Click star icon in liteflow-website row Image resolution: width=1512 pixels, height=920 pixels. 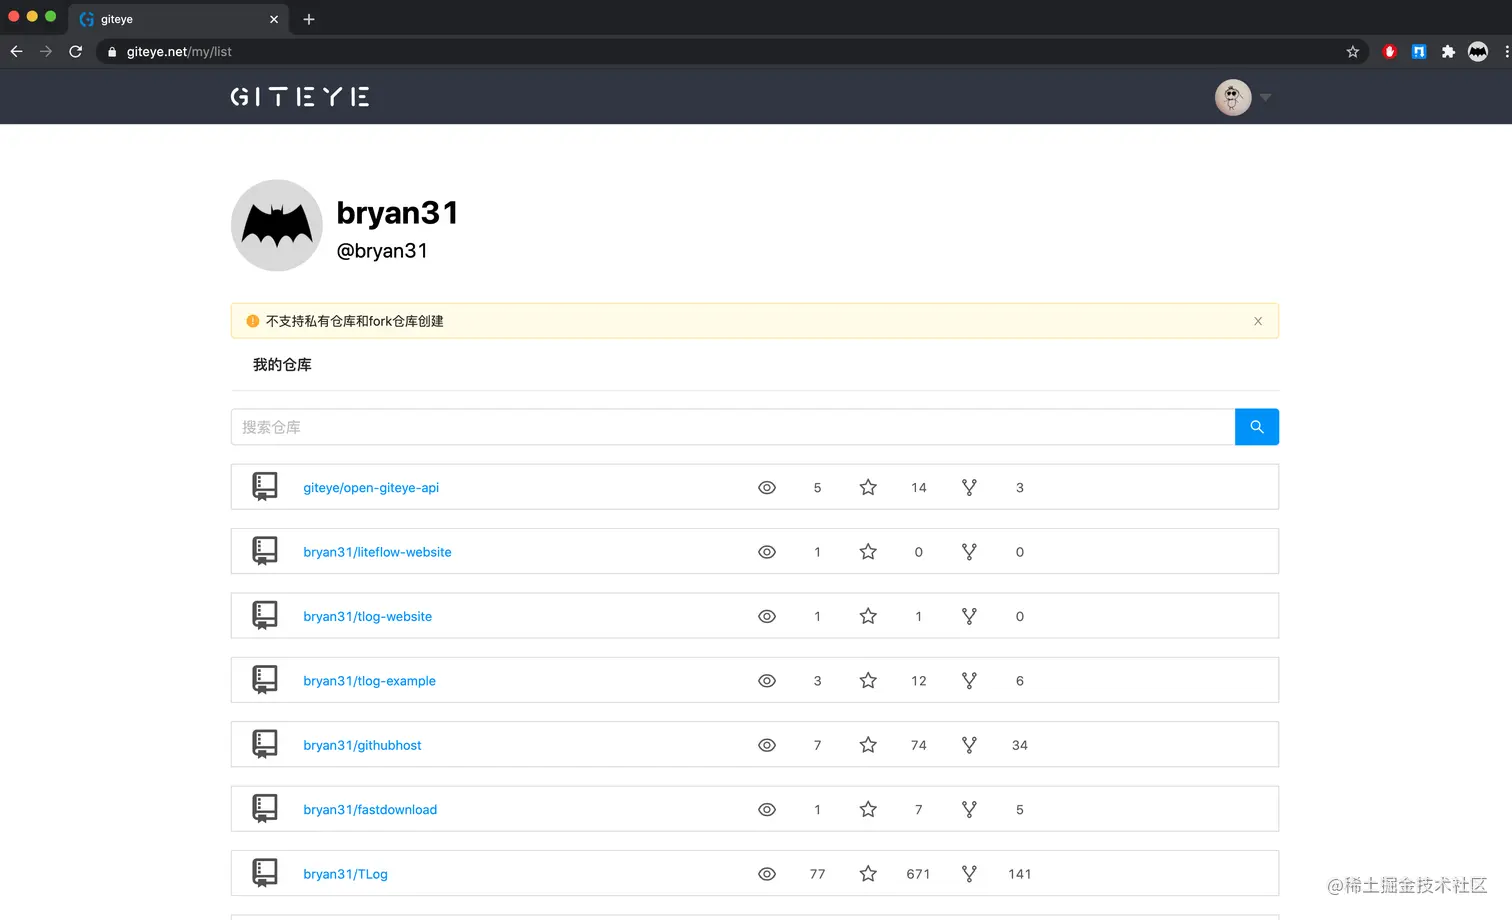point(868,551)
